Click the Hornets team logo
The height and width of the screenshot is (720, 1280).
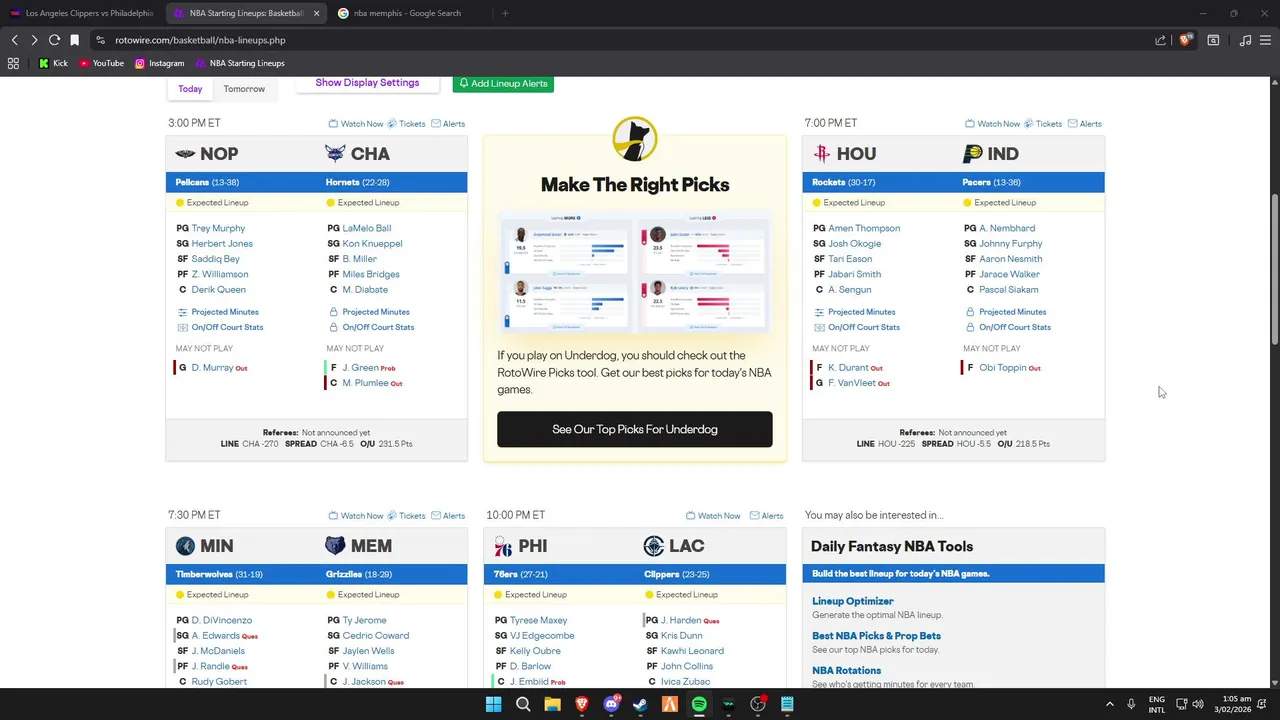[335, 153]
